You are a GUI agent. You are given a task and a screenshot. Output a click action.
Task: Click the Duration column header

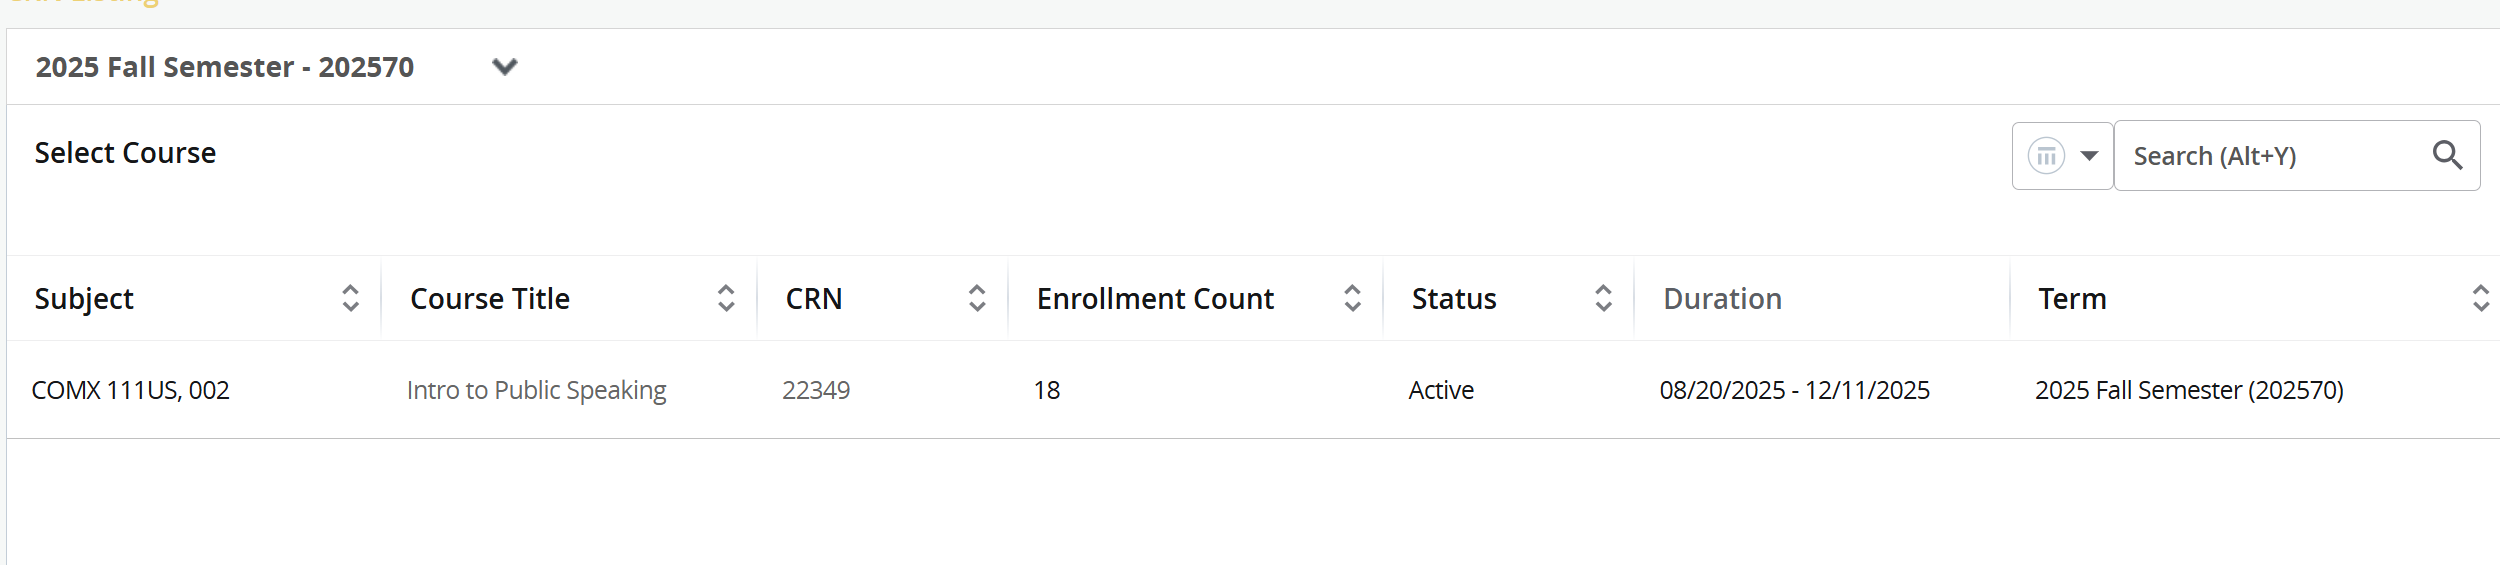(x=1722, y=299)
